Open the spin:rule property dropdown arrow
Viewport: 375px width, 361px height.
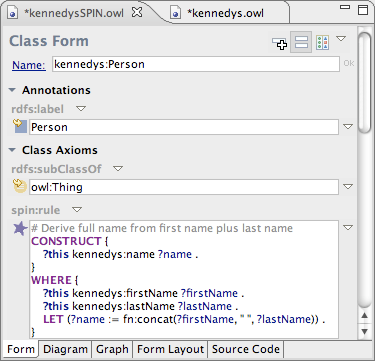tap(77, 210)
